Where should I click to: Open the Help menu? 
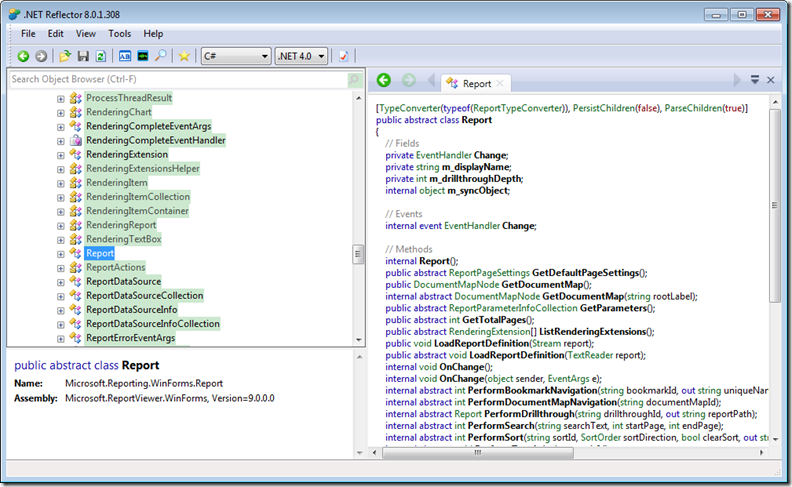(x=153, y=34)
